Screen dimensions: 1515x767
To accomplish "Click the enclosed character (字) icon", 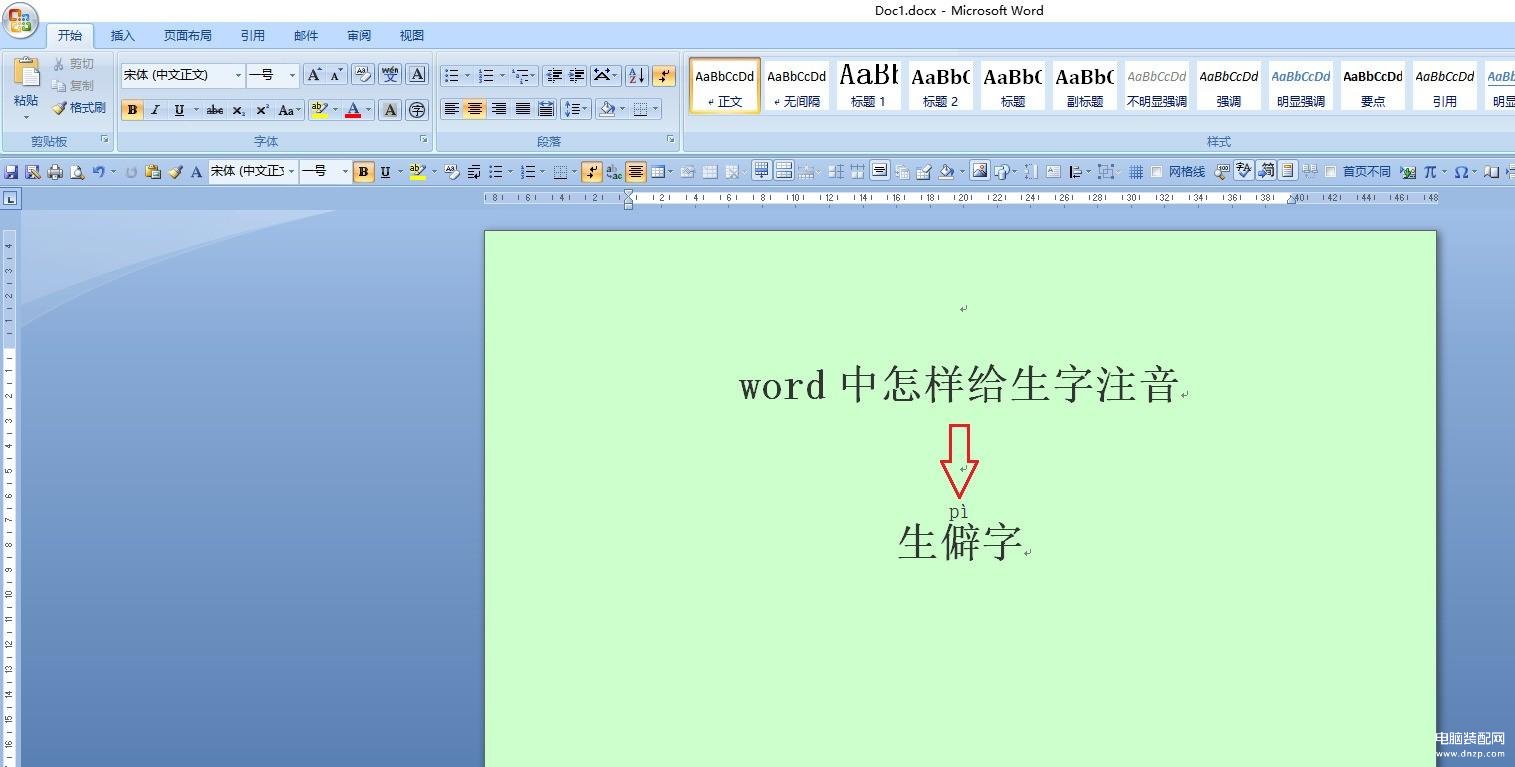I will (417, 110).
